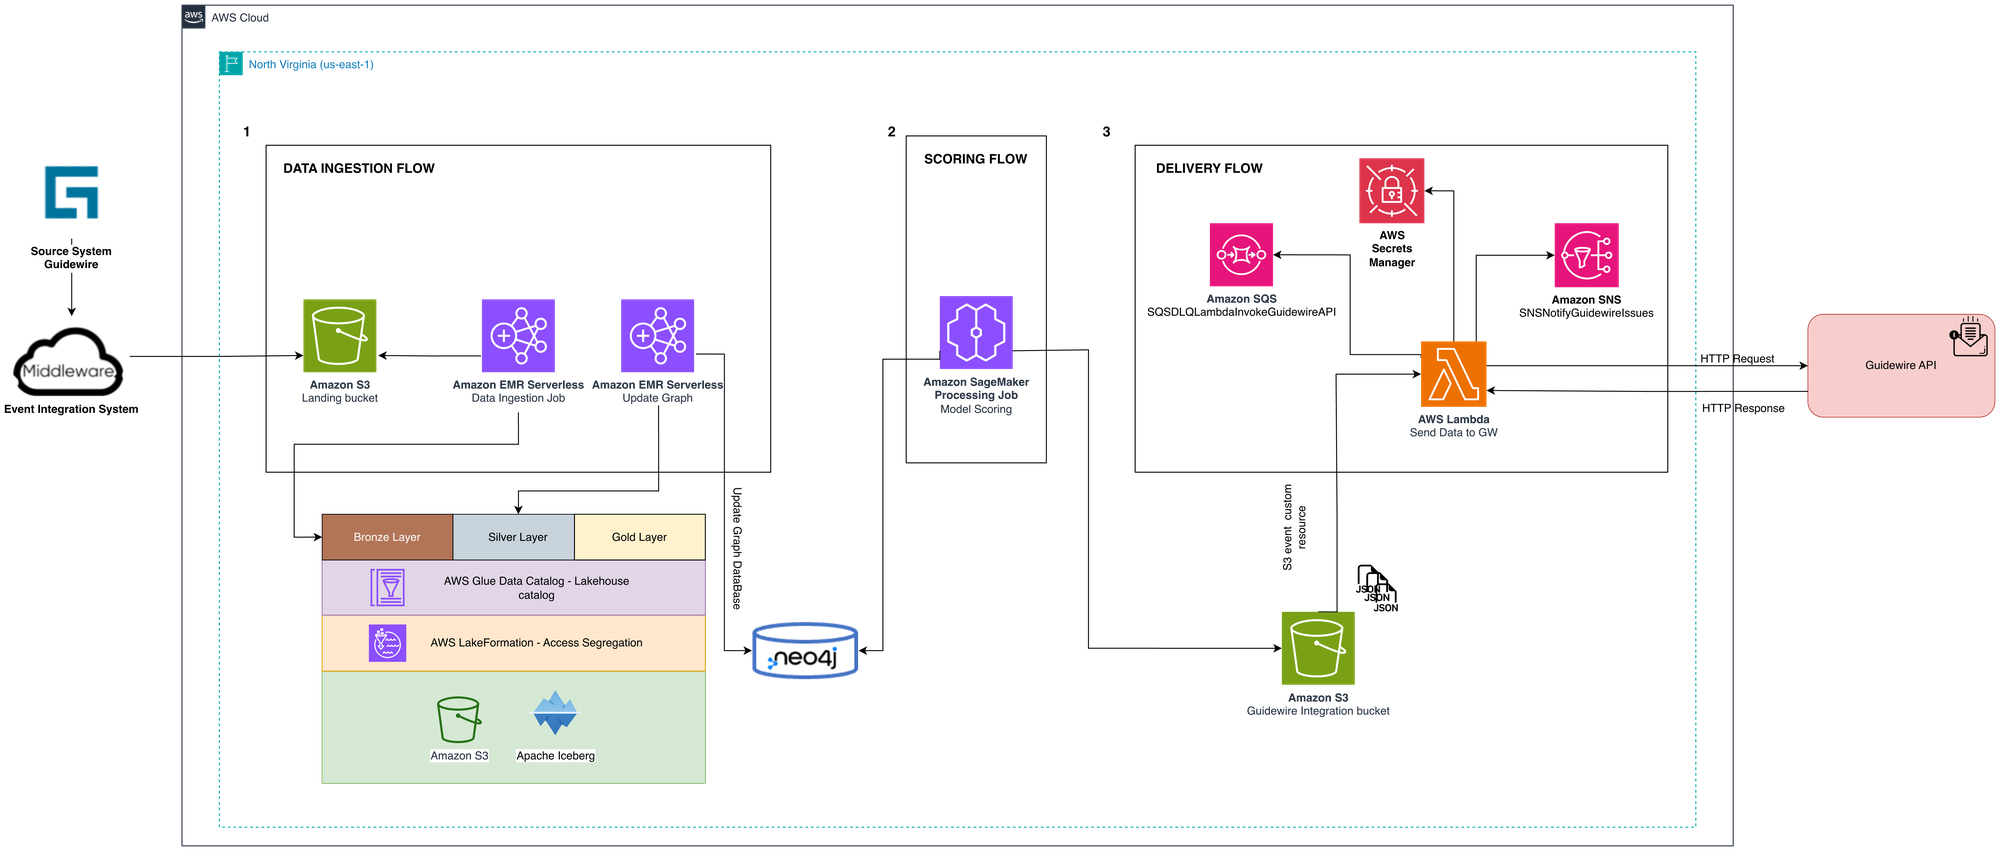Viewport: 2000px width, 851px height.
Task: Click the Amazon S3 Landing bucket icon
Action: click(x=340, y=335)
